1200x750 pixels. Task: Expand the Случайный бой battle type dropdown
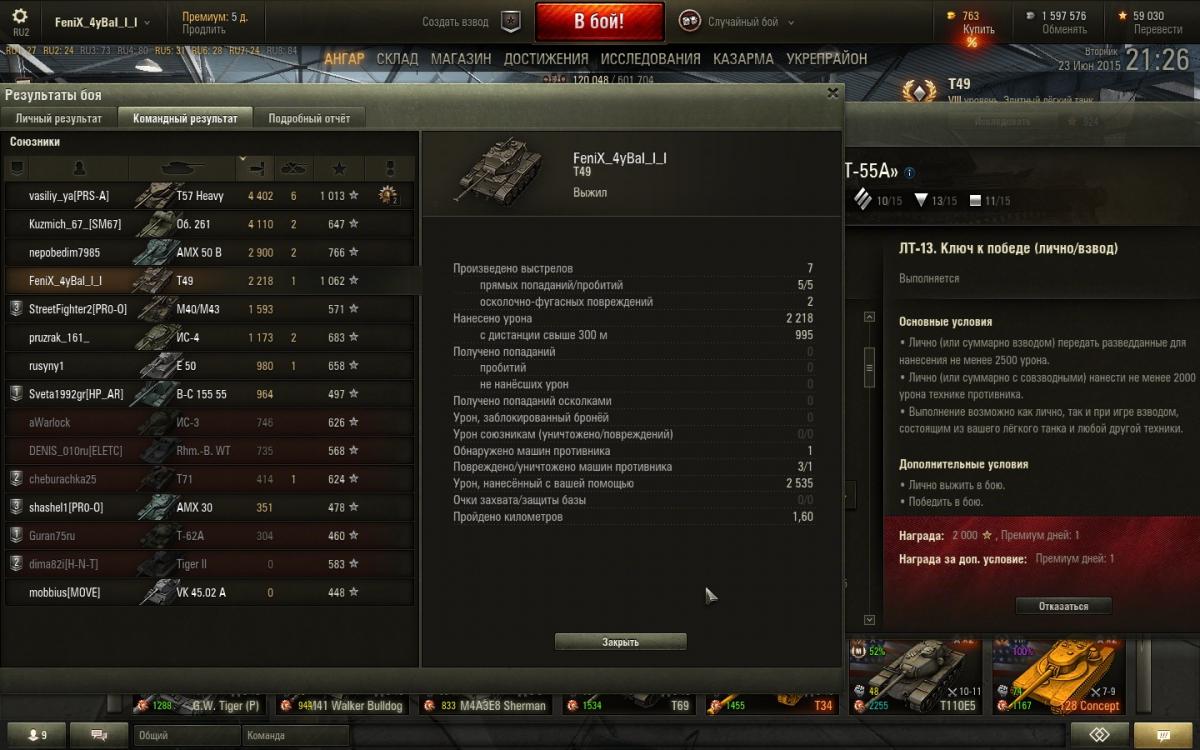(737, 21)
